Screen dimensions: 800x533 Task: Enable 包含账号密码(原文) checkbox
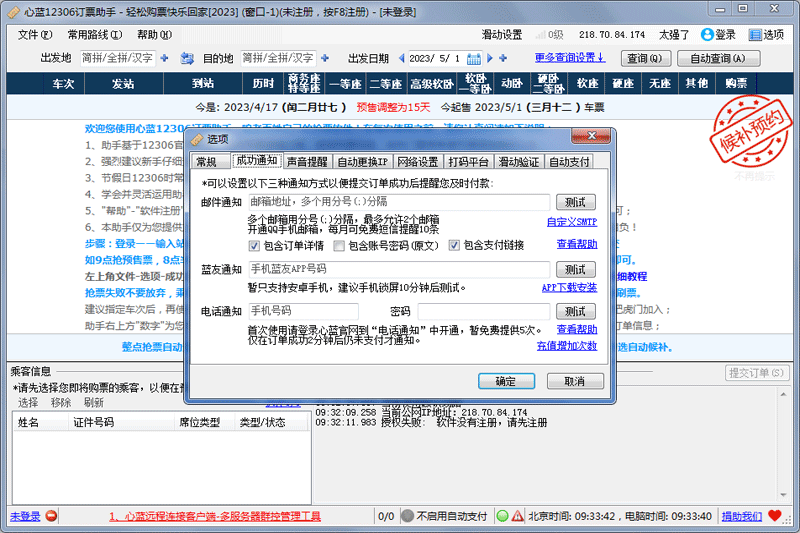pos(339,245)
